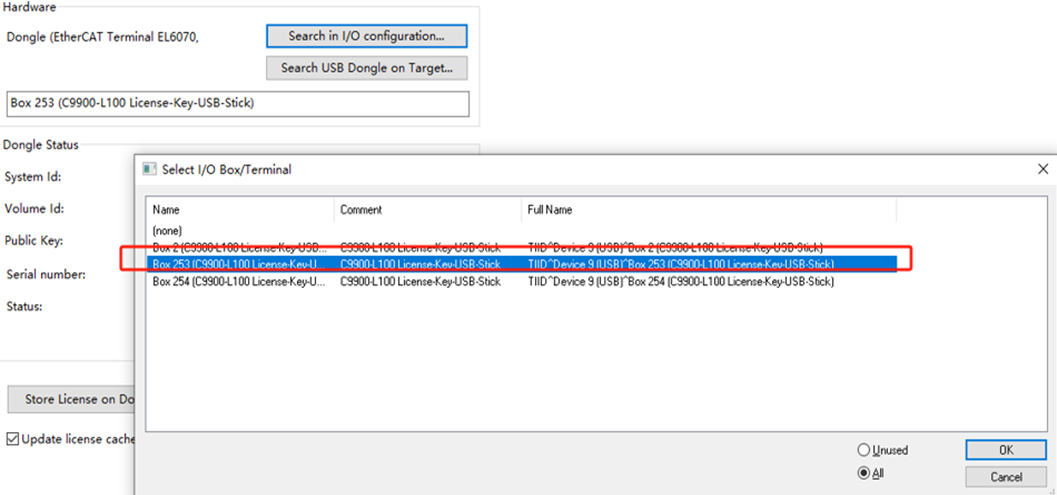Screen dimensions: 1057x495
Task: Click the Volume Id label
Action: (x=34, y=208)
